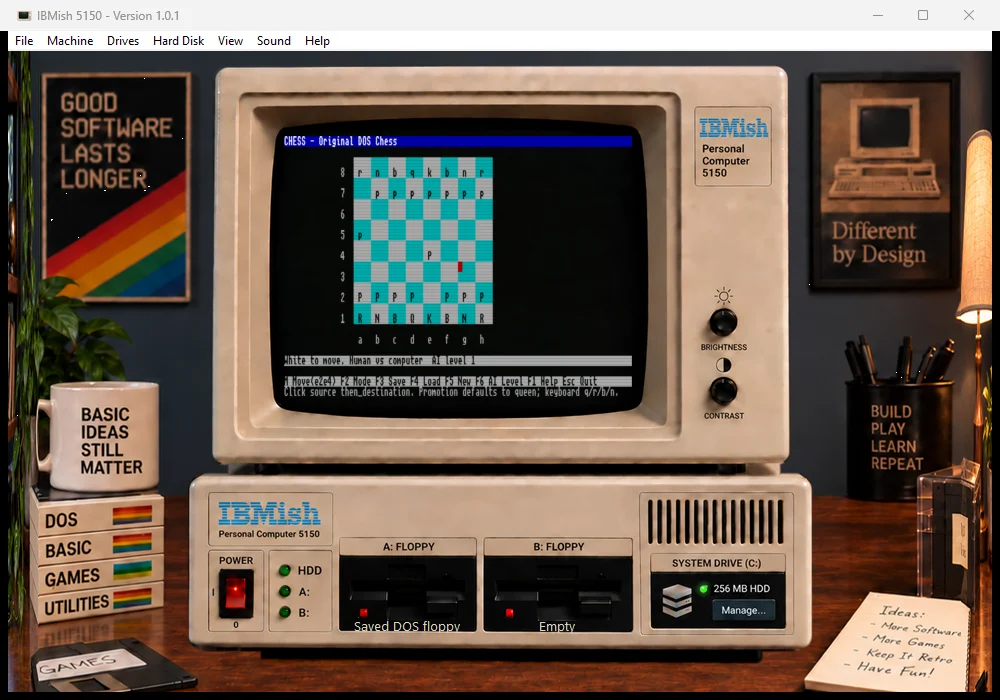Click the half-circle contrast icon

point(723,365)
